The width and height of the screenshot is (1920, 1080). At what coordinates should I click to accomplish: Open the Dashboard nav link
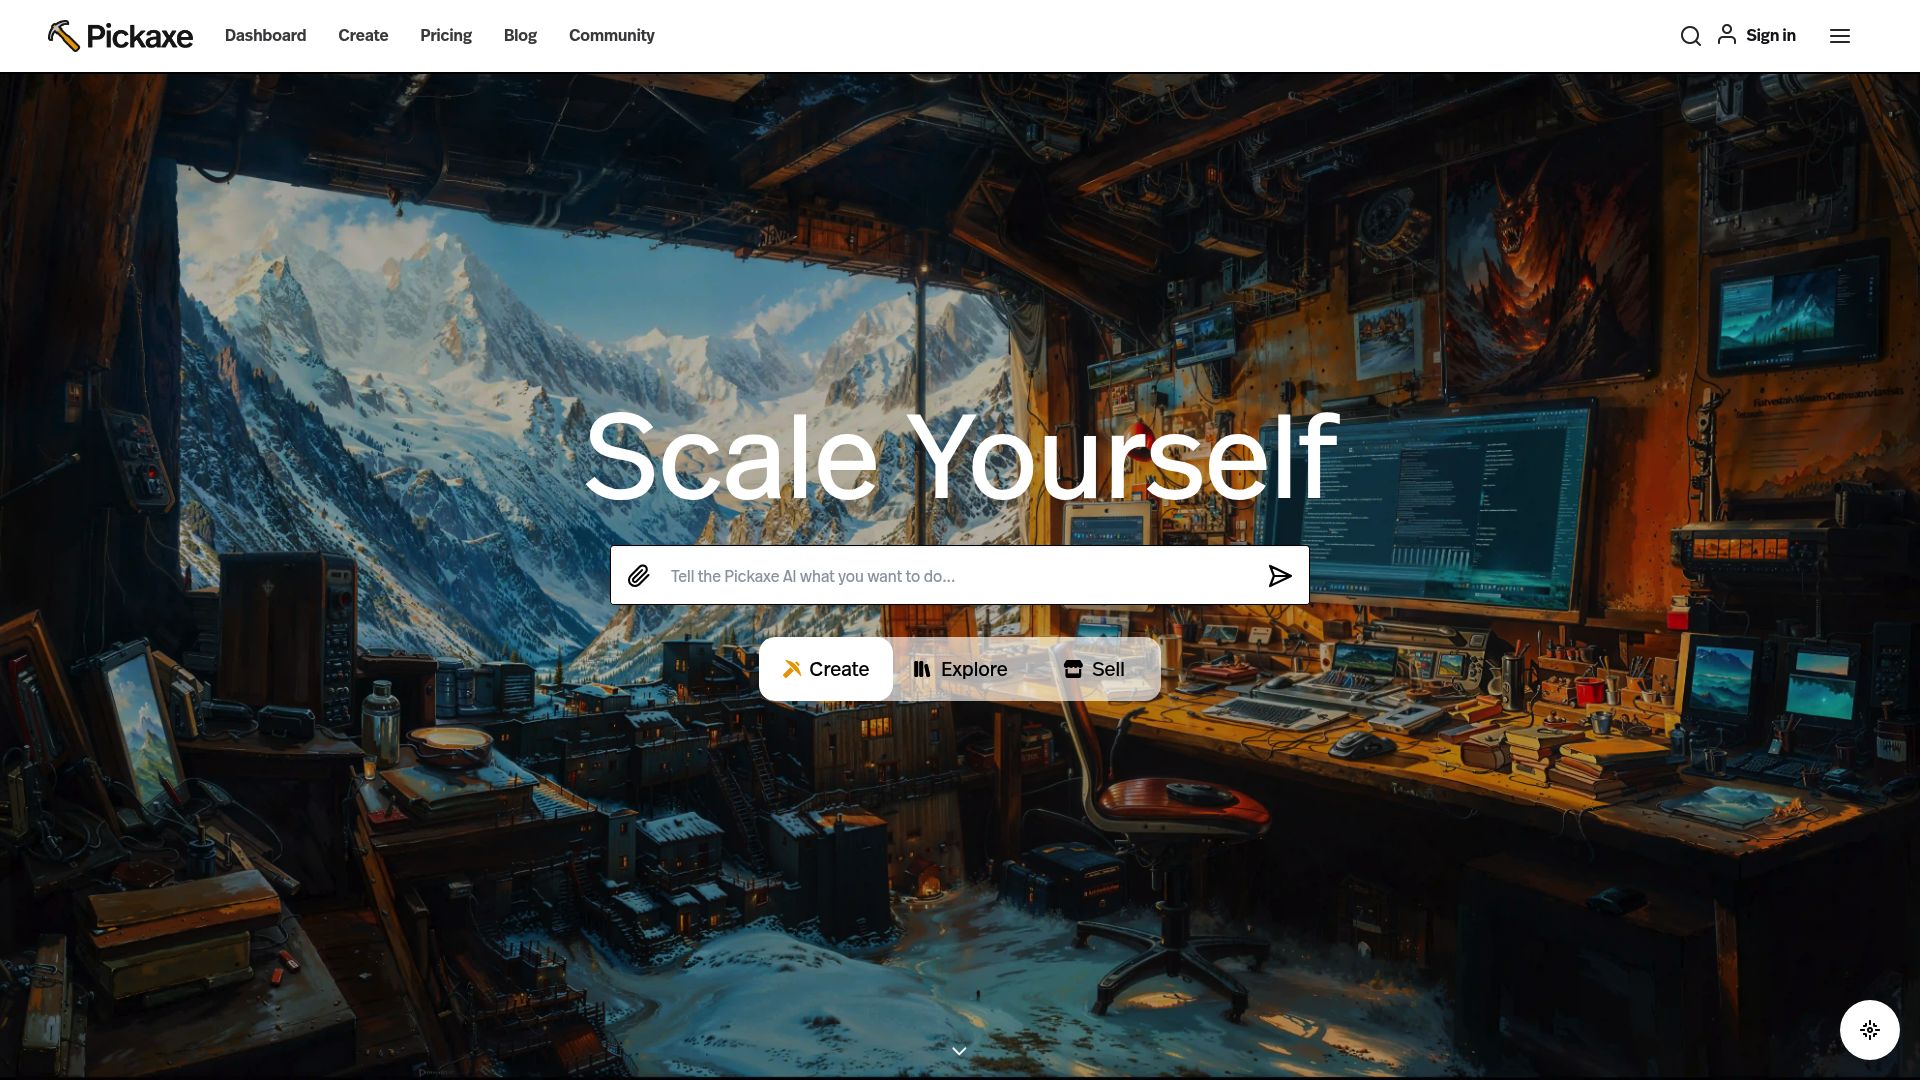pyautogui.click(x=265, y=36)
